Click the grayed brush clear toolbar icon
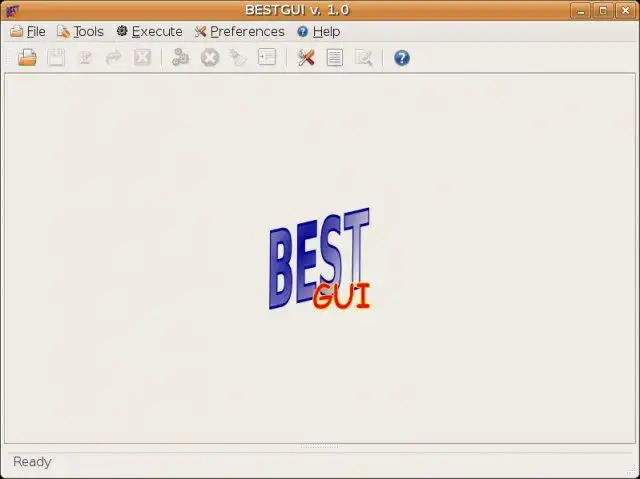This screenshot has height=479, width=640. (238, 58)
